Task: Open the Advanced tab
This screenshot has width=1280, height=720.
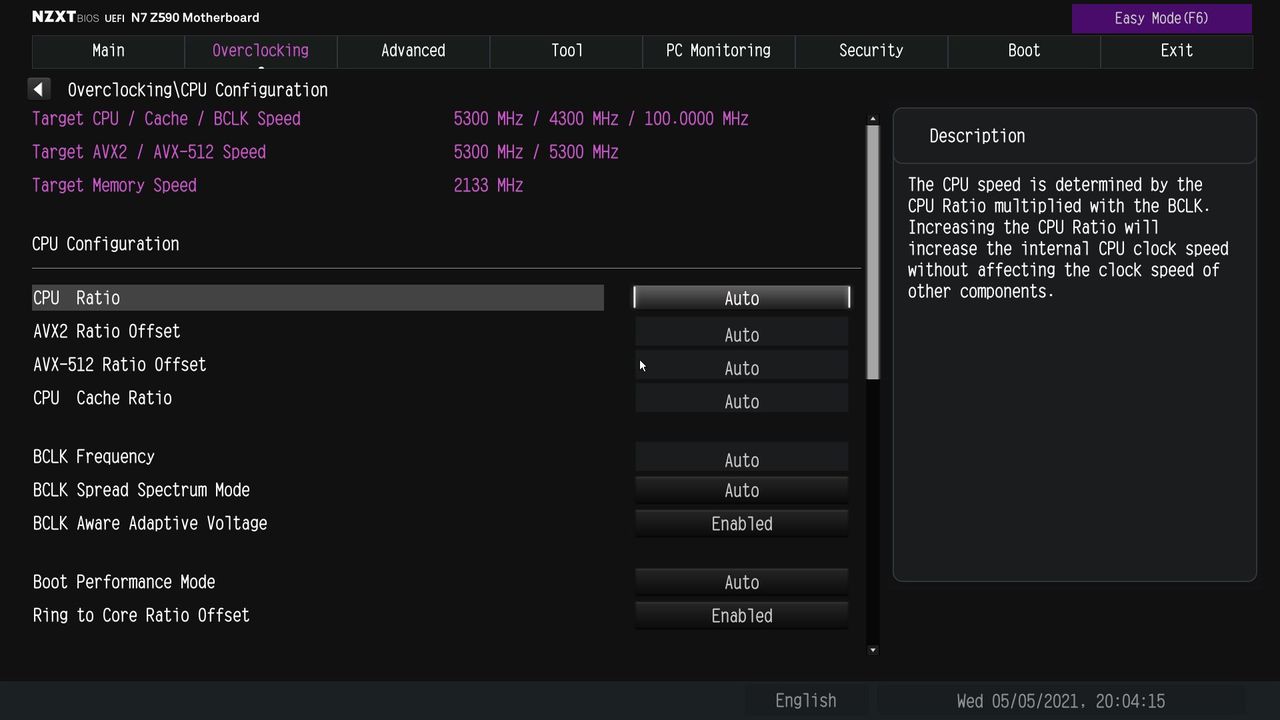Action: tap(413, 51)
